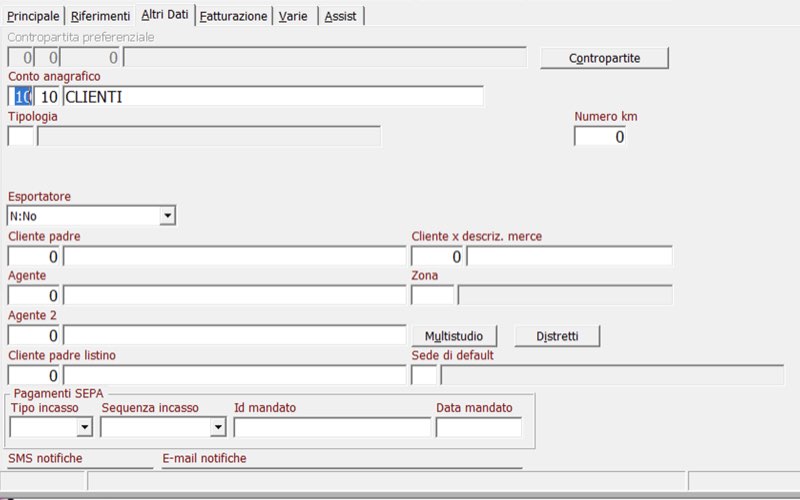Click the Data mandato field
The width and height of the screenshot is (800, 500).
tap(478, 427)
